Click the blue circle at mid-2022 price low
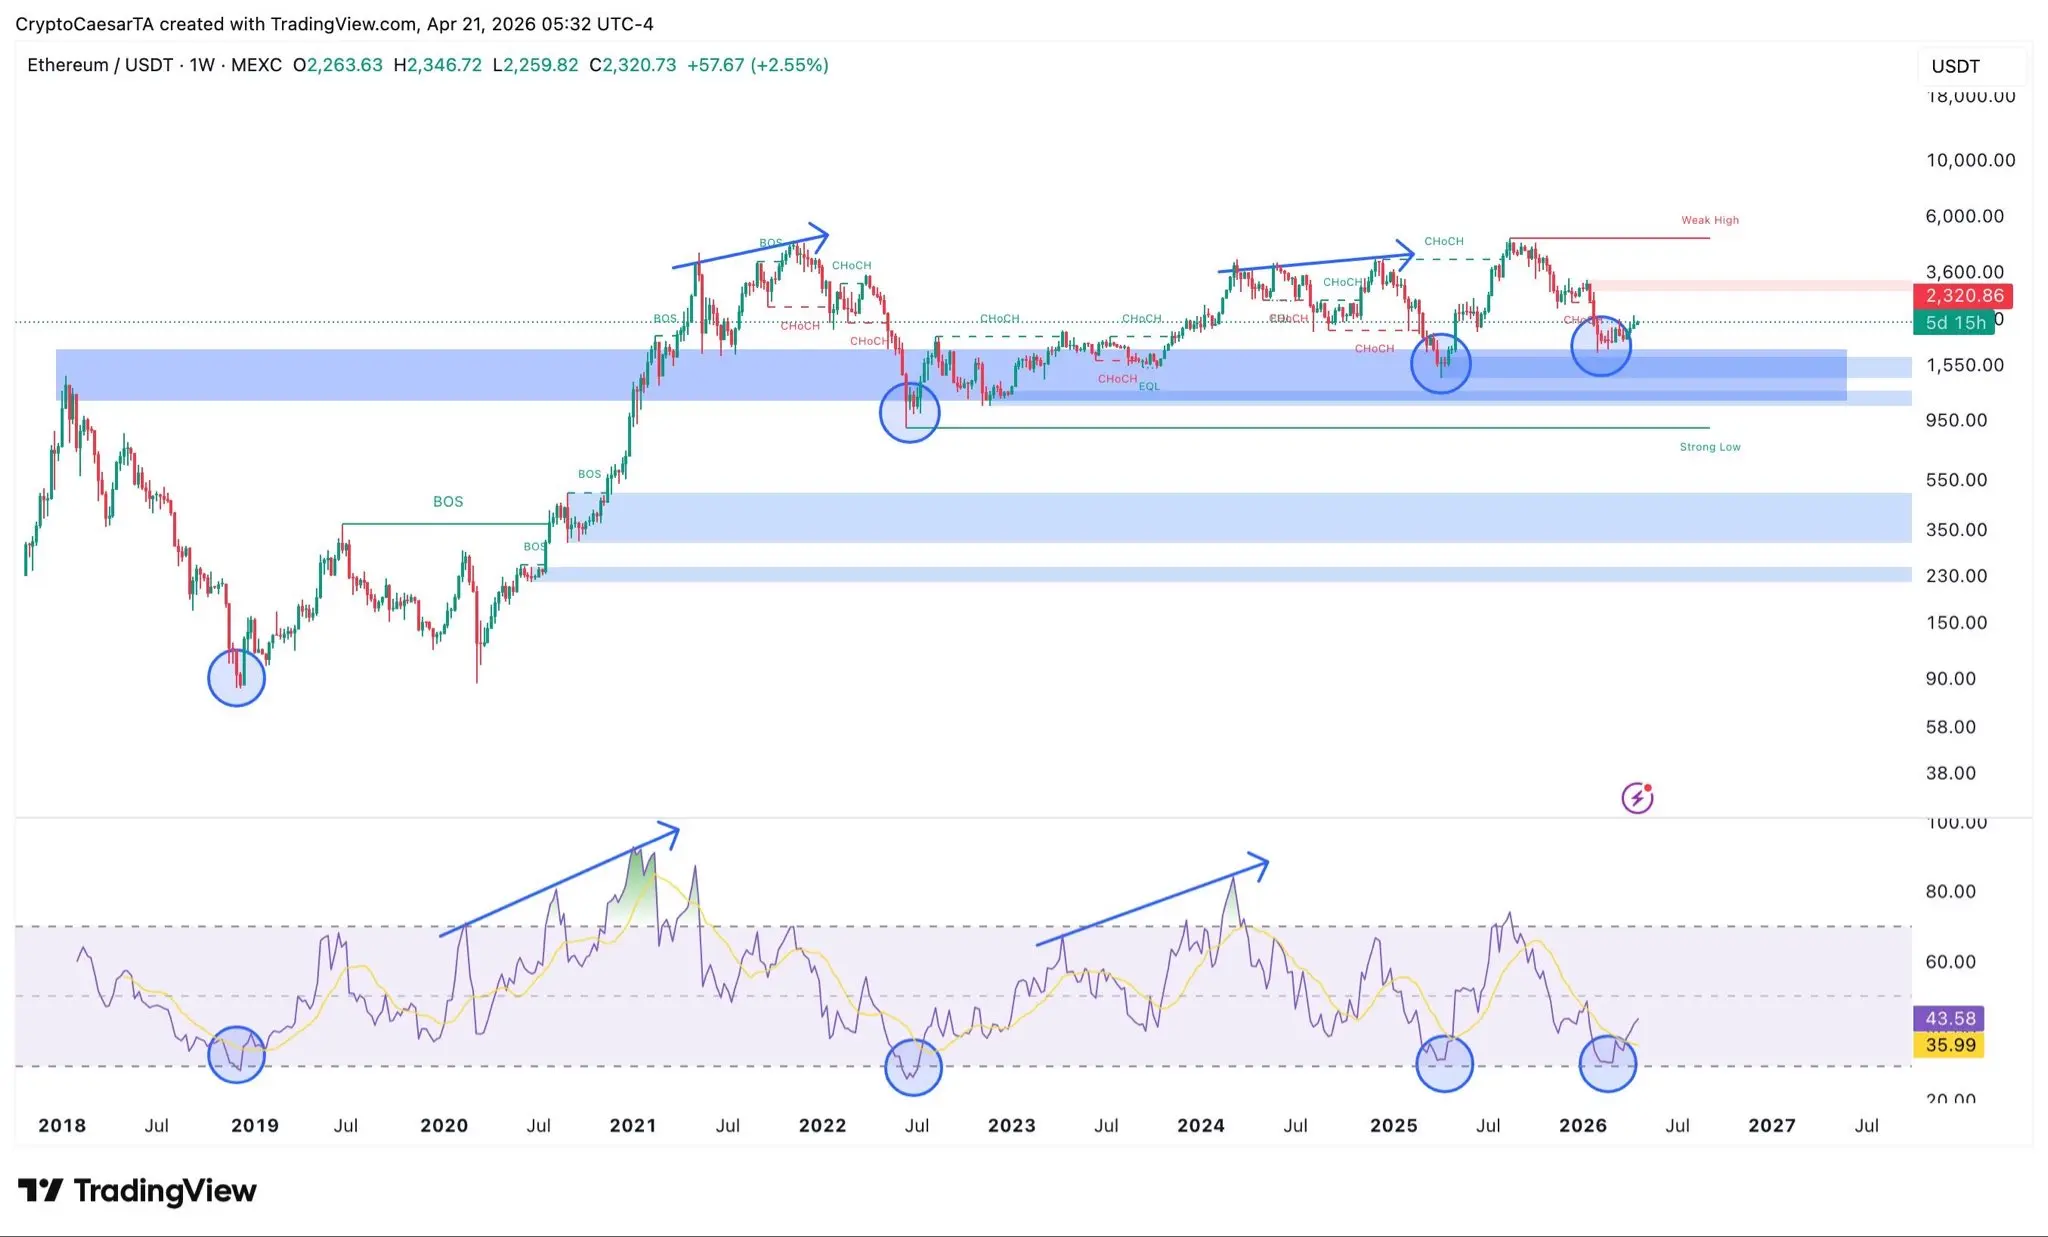This screenshot has width=2048, height=1237. [909, 413]
